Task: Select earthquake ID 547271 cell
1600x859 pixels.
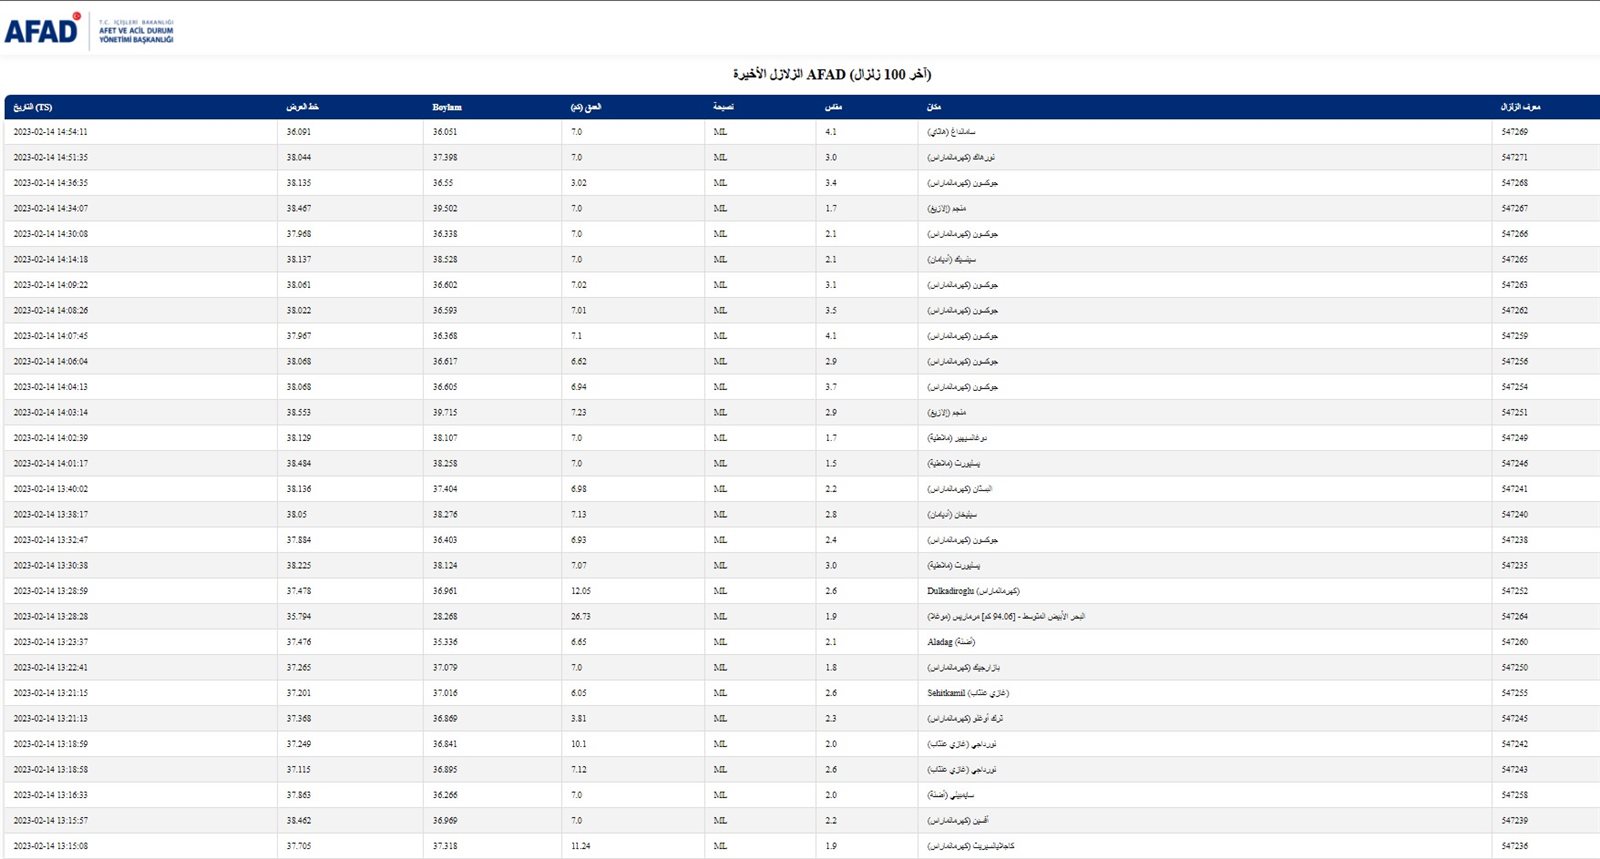Action: 1514,158
